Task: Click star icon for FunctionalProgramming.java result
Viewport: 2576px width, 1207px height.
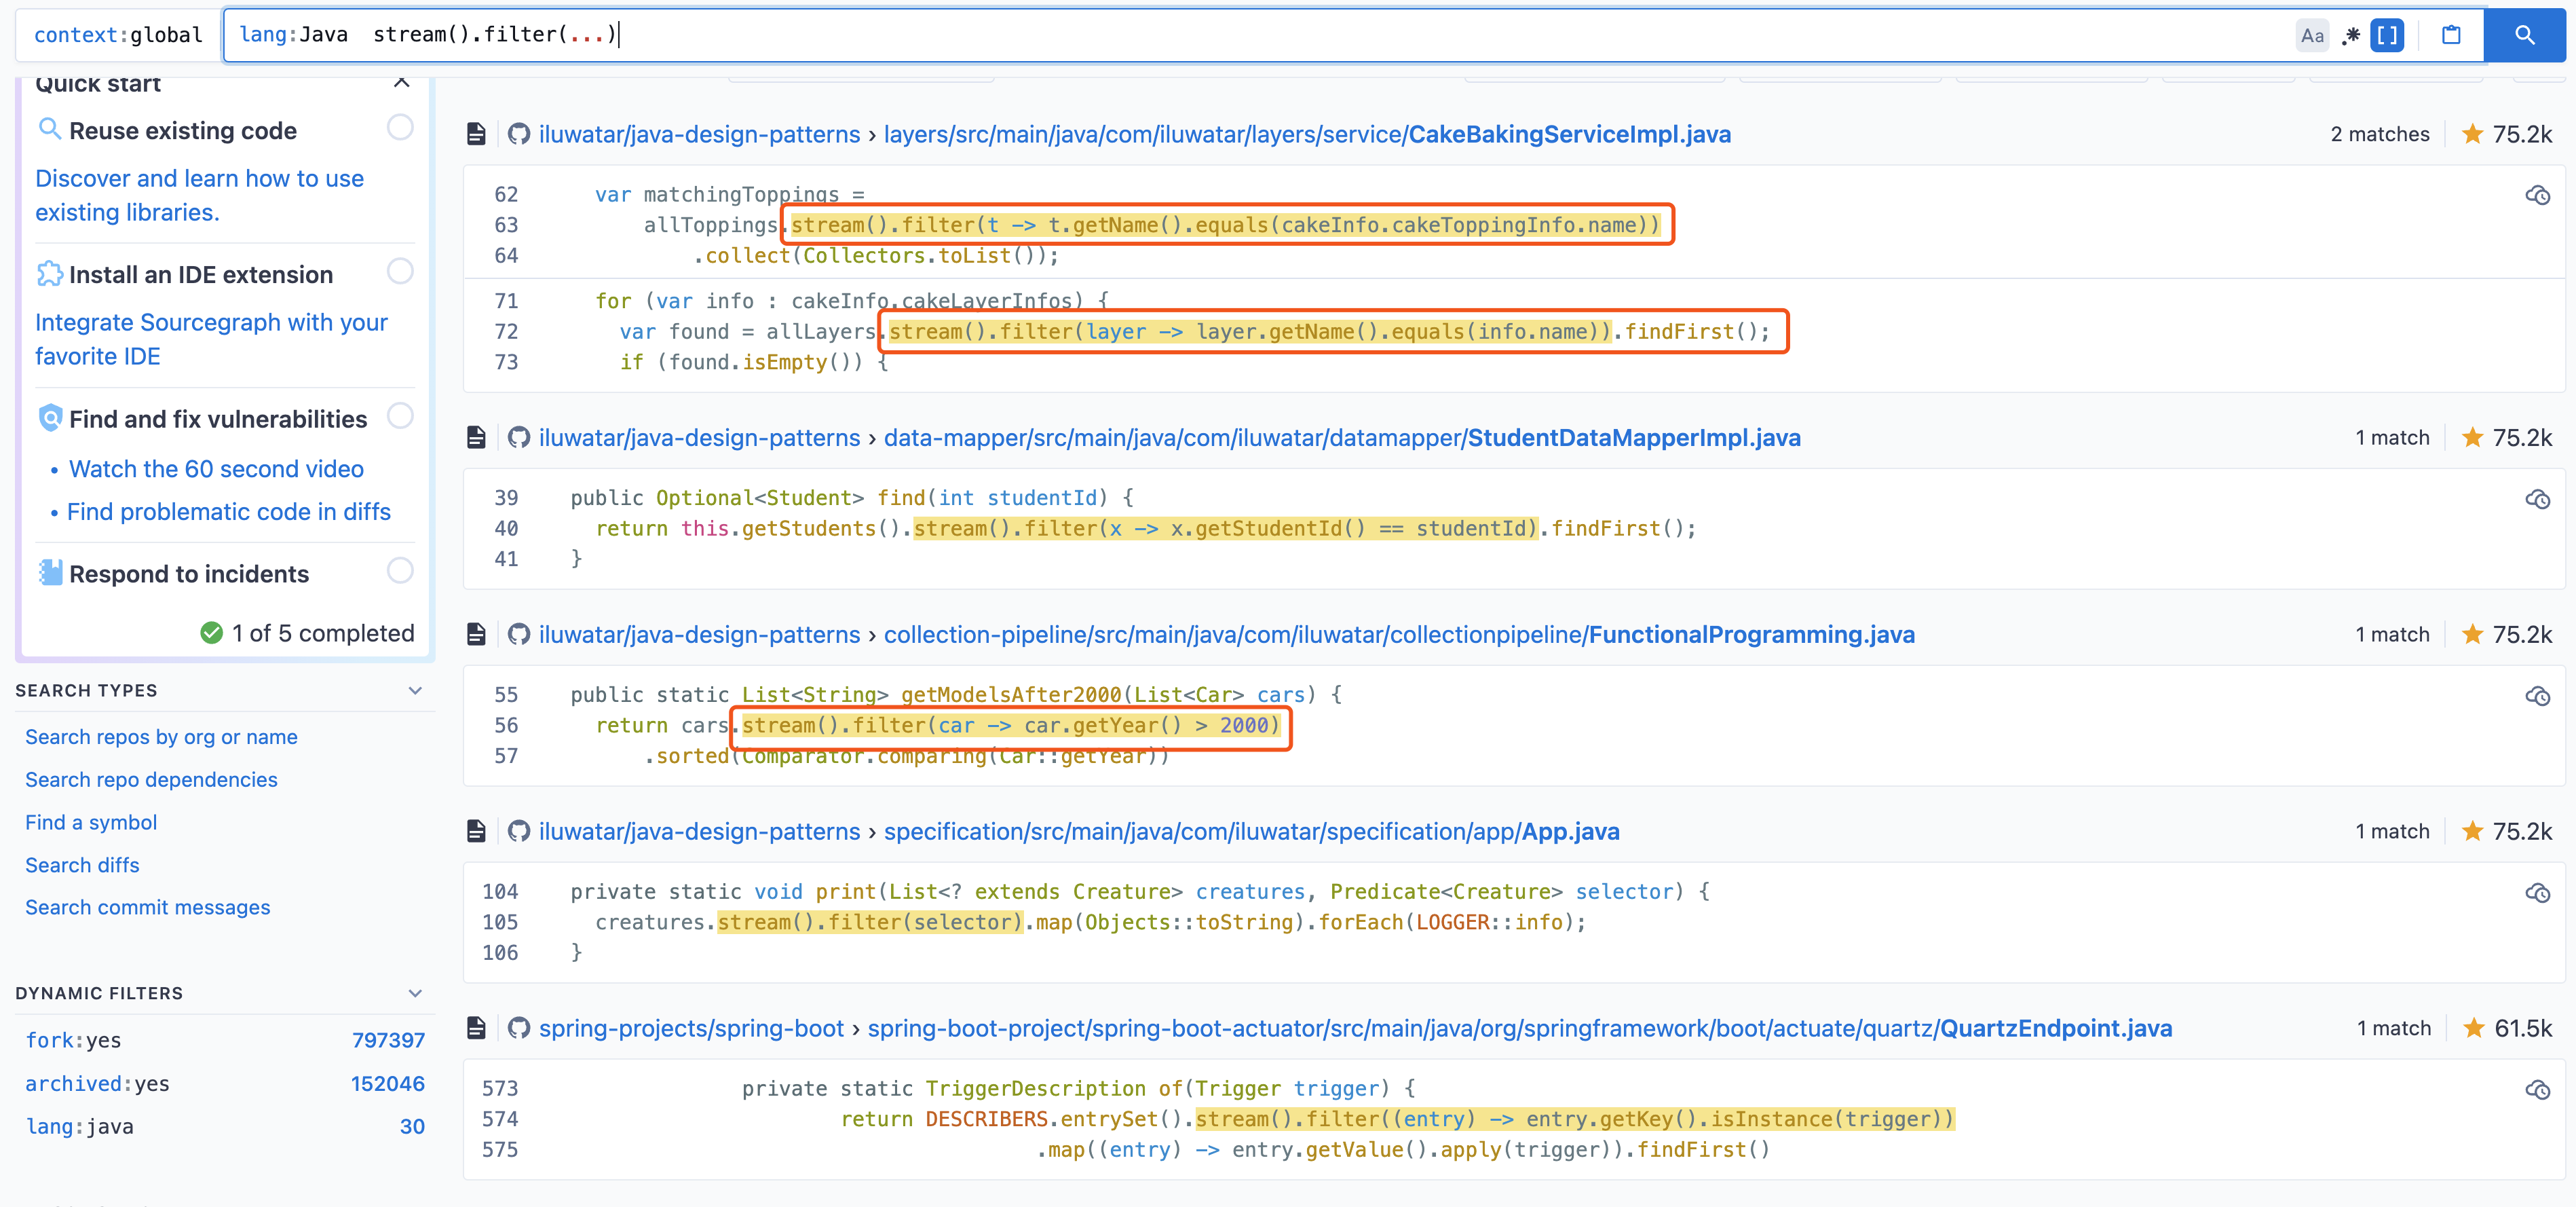Action: tap(2472, 635)
